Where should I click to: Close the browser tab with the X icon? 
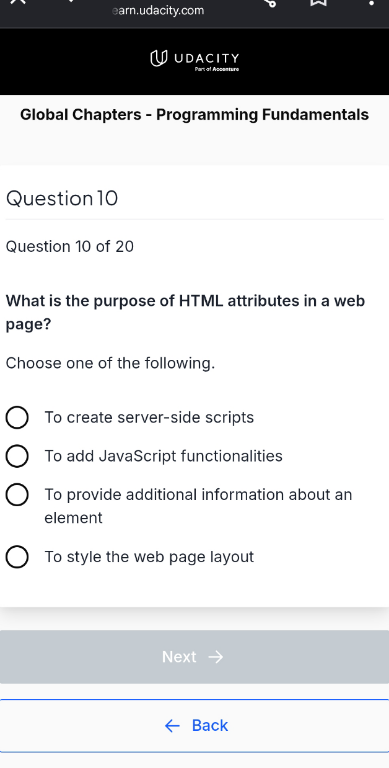(x=18, y=1)
